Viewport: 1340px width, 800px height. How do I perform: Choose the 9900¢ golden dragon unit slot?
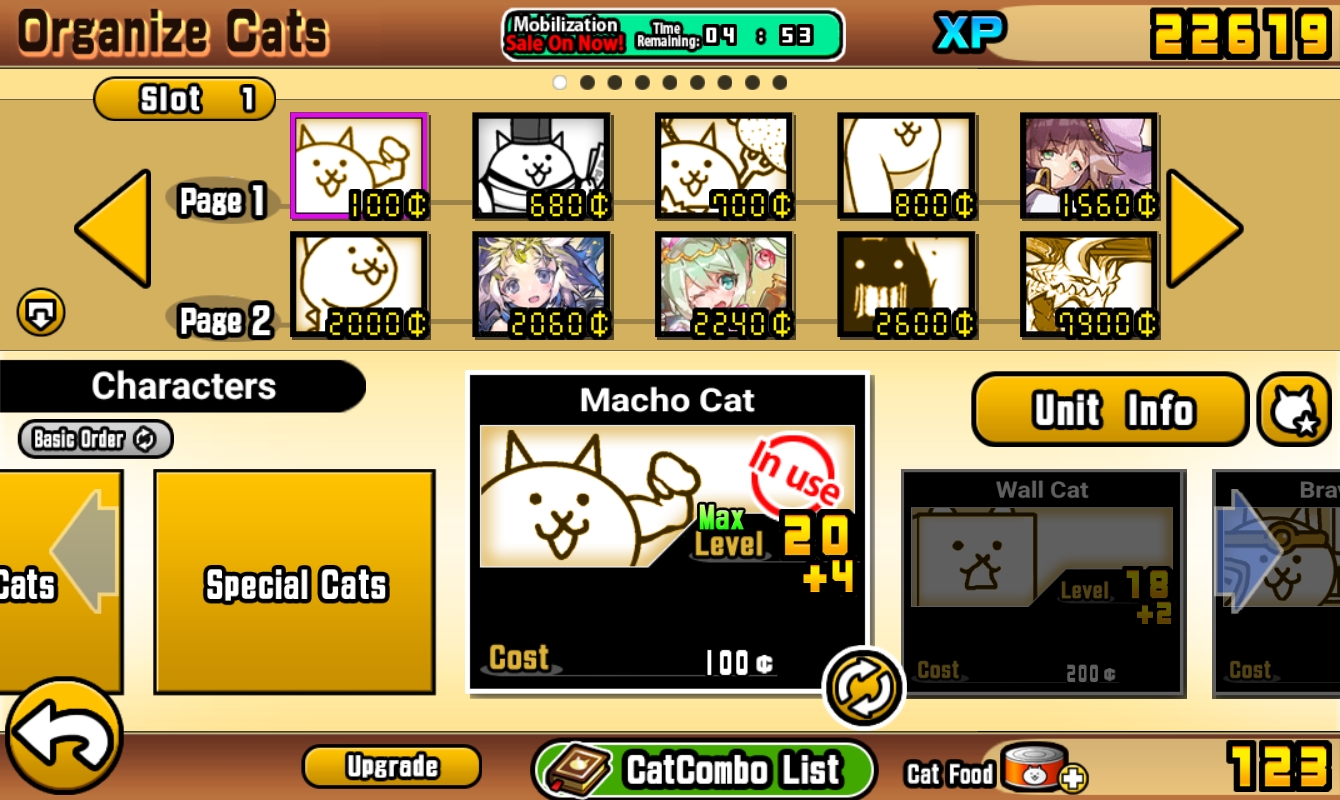click(1089, 284)
